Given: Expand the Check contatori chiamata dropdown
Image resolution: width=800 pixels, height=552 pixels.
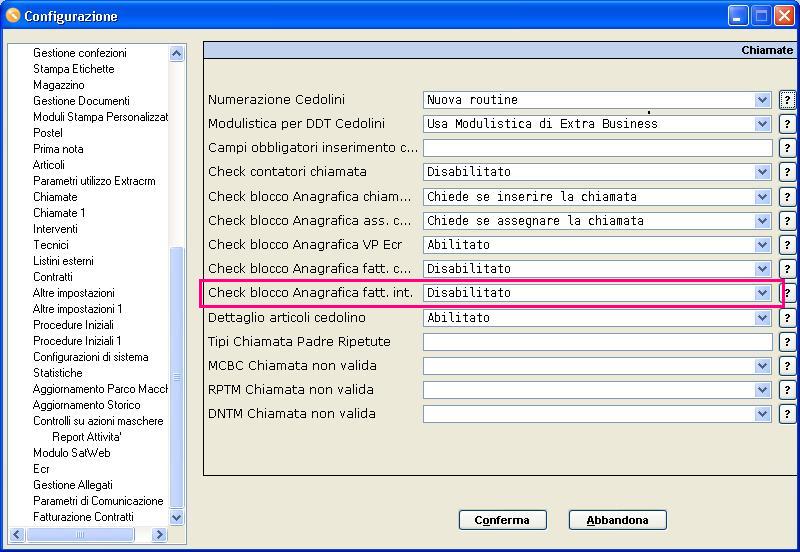Looking at the screenshot, I should coord(762,172).
